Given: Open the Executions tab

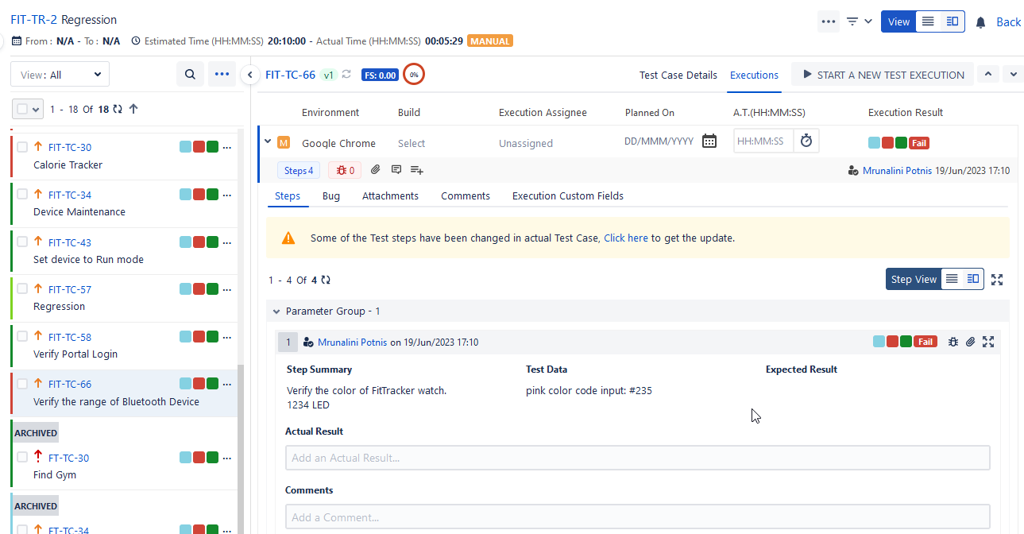Looking at the screenshot, I should pos(754,75).
